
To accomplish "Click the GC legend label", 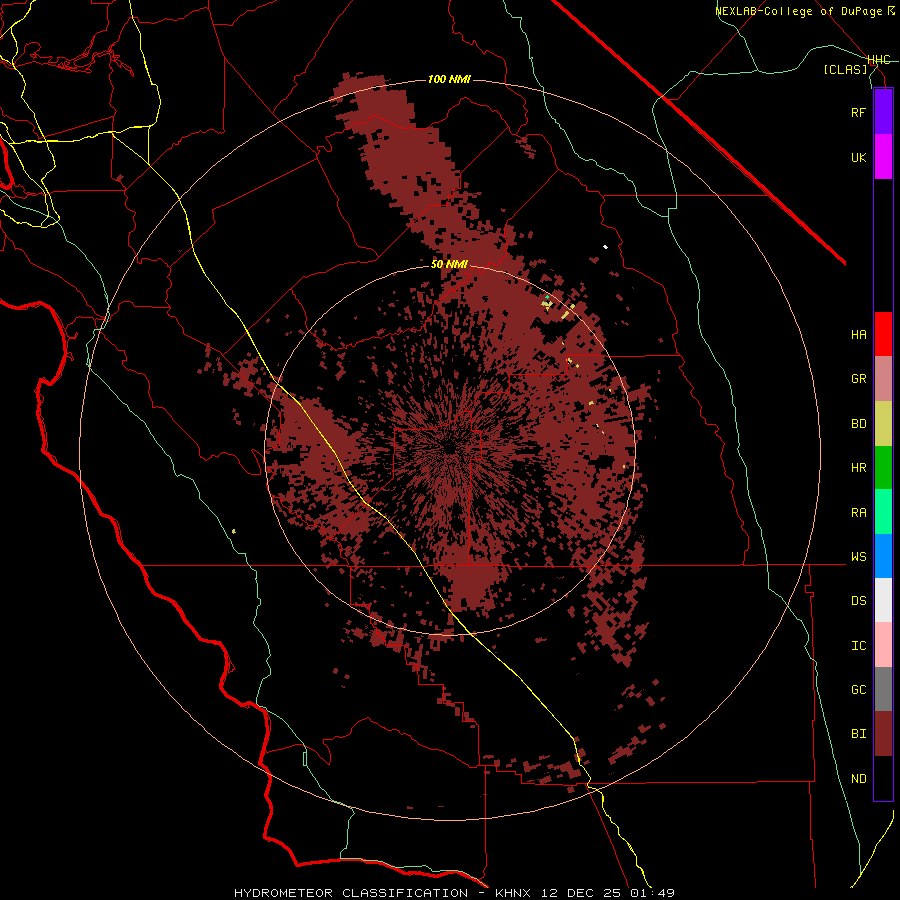I will [x=858, y=690].
